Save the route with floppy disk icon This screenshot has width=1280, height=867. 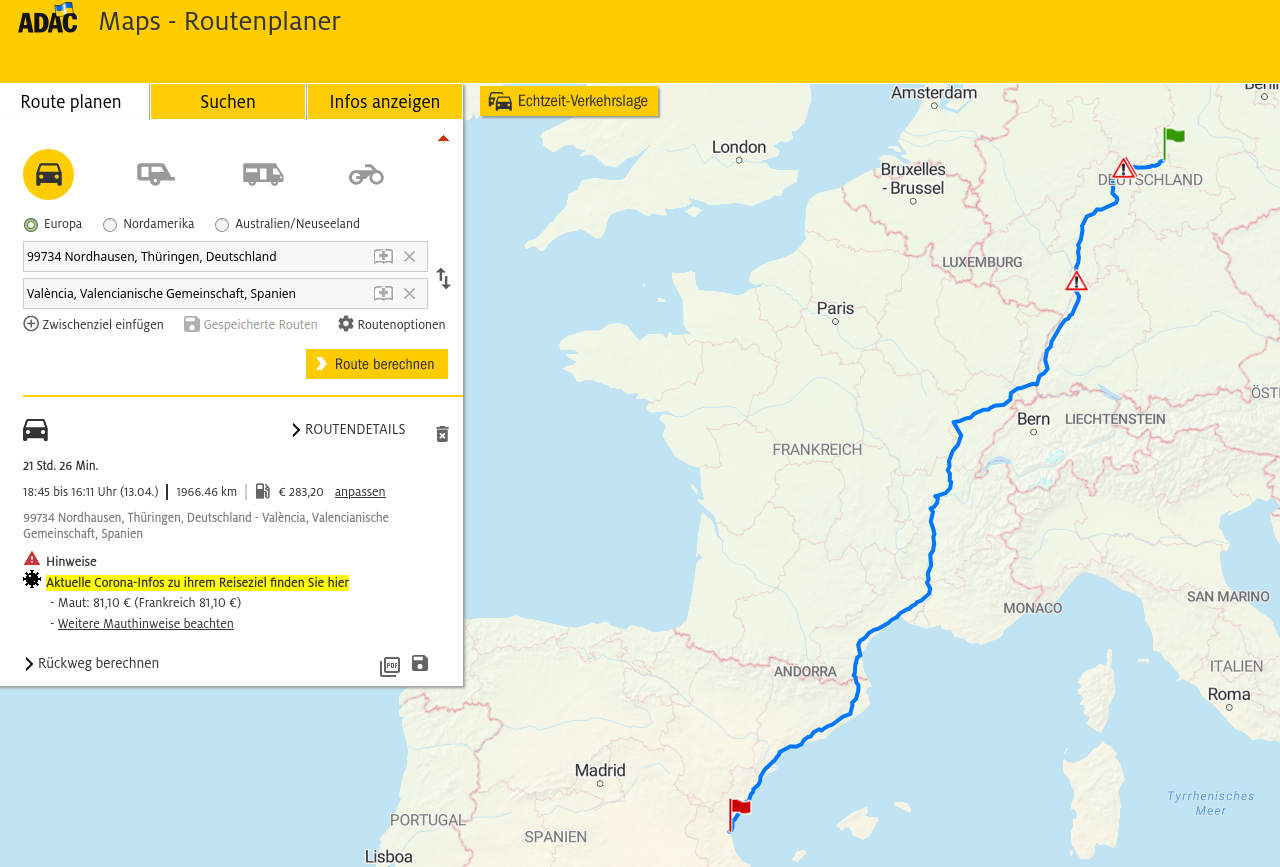pos(420,663)
